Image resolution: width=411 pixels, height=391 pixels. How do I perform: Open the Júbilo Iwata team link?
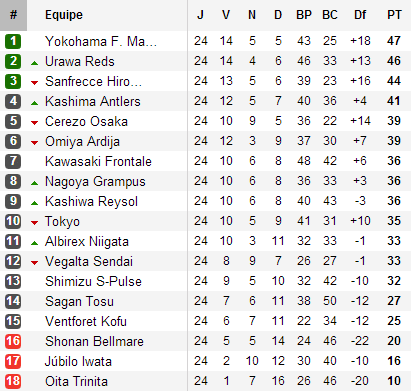78,361
